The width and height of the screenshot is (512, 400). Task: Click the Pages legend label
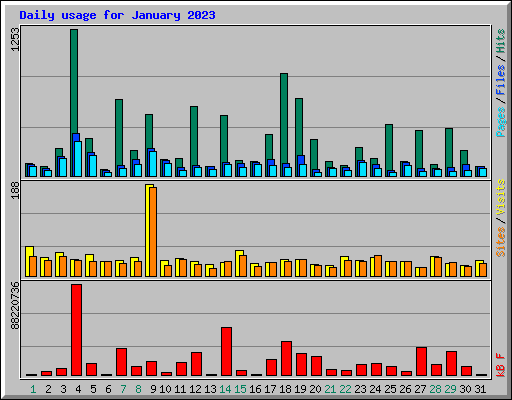pyautogui.click(x=500, y=122)
